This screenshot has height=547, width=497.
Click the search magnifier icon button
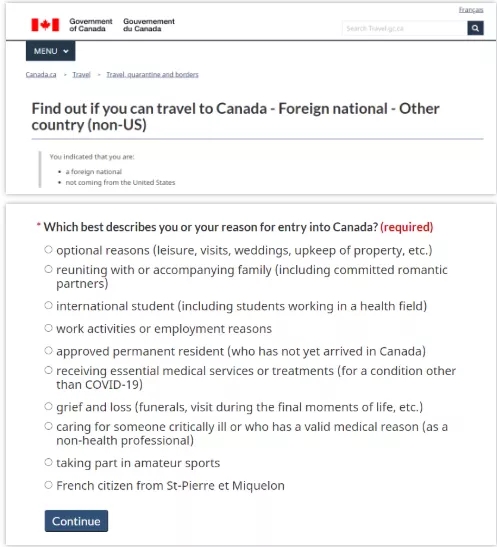tap(475, 28)
